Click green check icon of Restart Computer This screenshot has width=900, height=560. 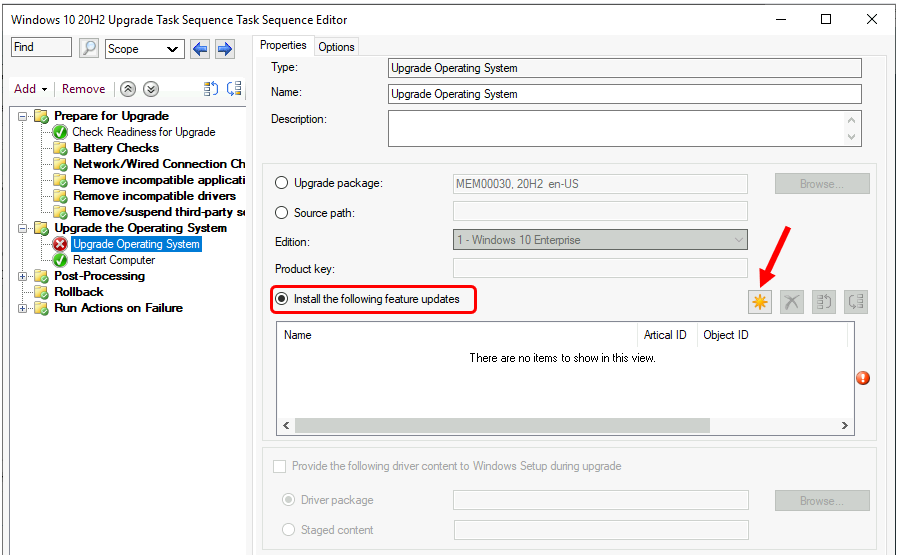(x=60, y=260)
